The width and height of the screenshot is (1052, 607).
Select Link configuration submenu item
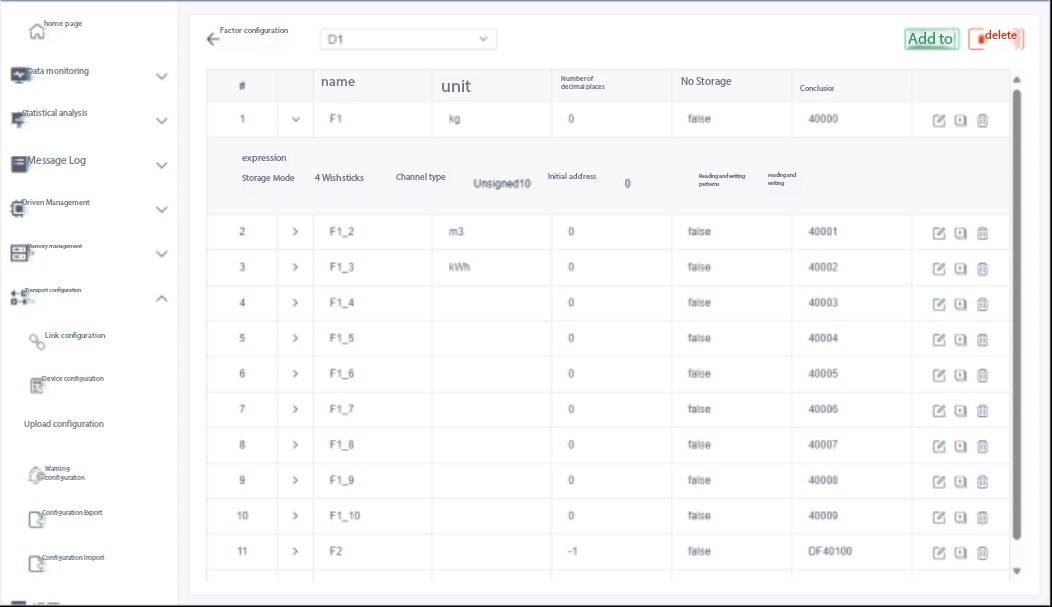click(x=74, y=335)
